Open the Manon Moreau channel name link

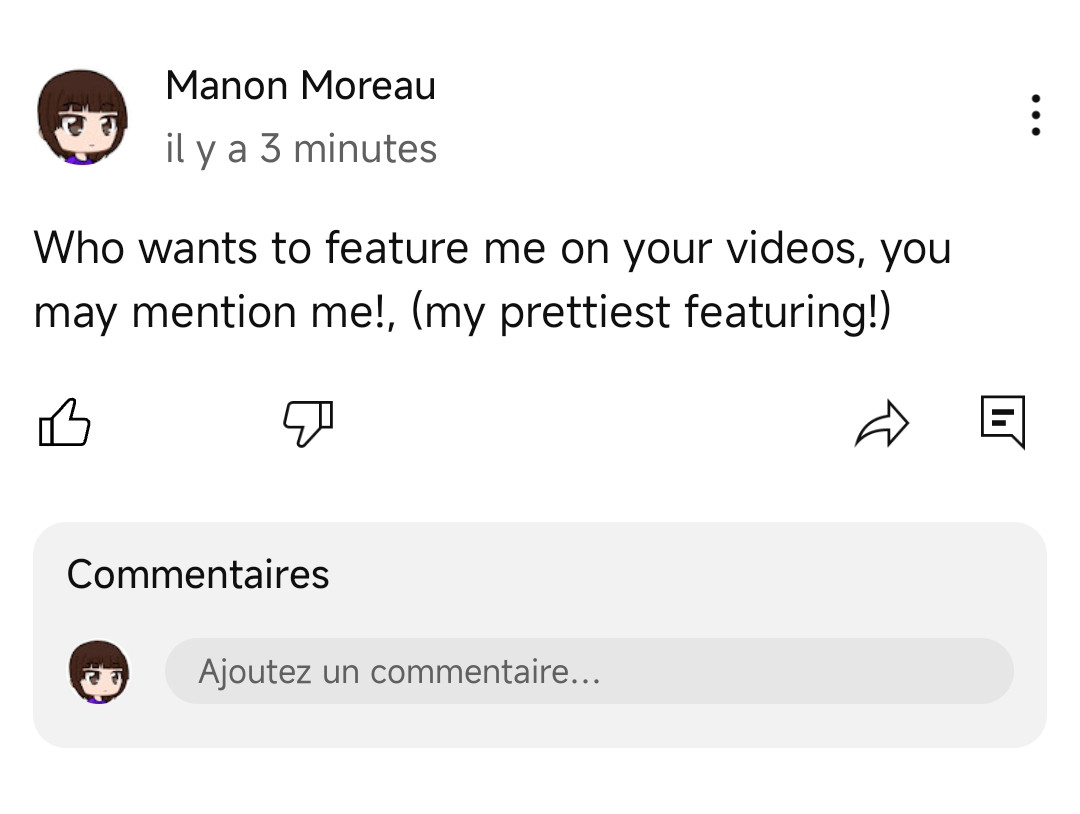300,85
